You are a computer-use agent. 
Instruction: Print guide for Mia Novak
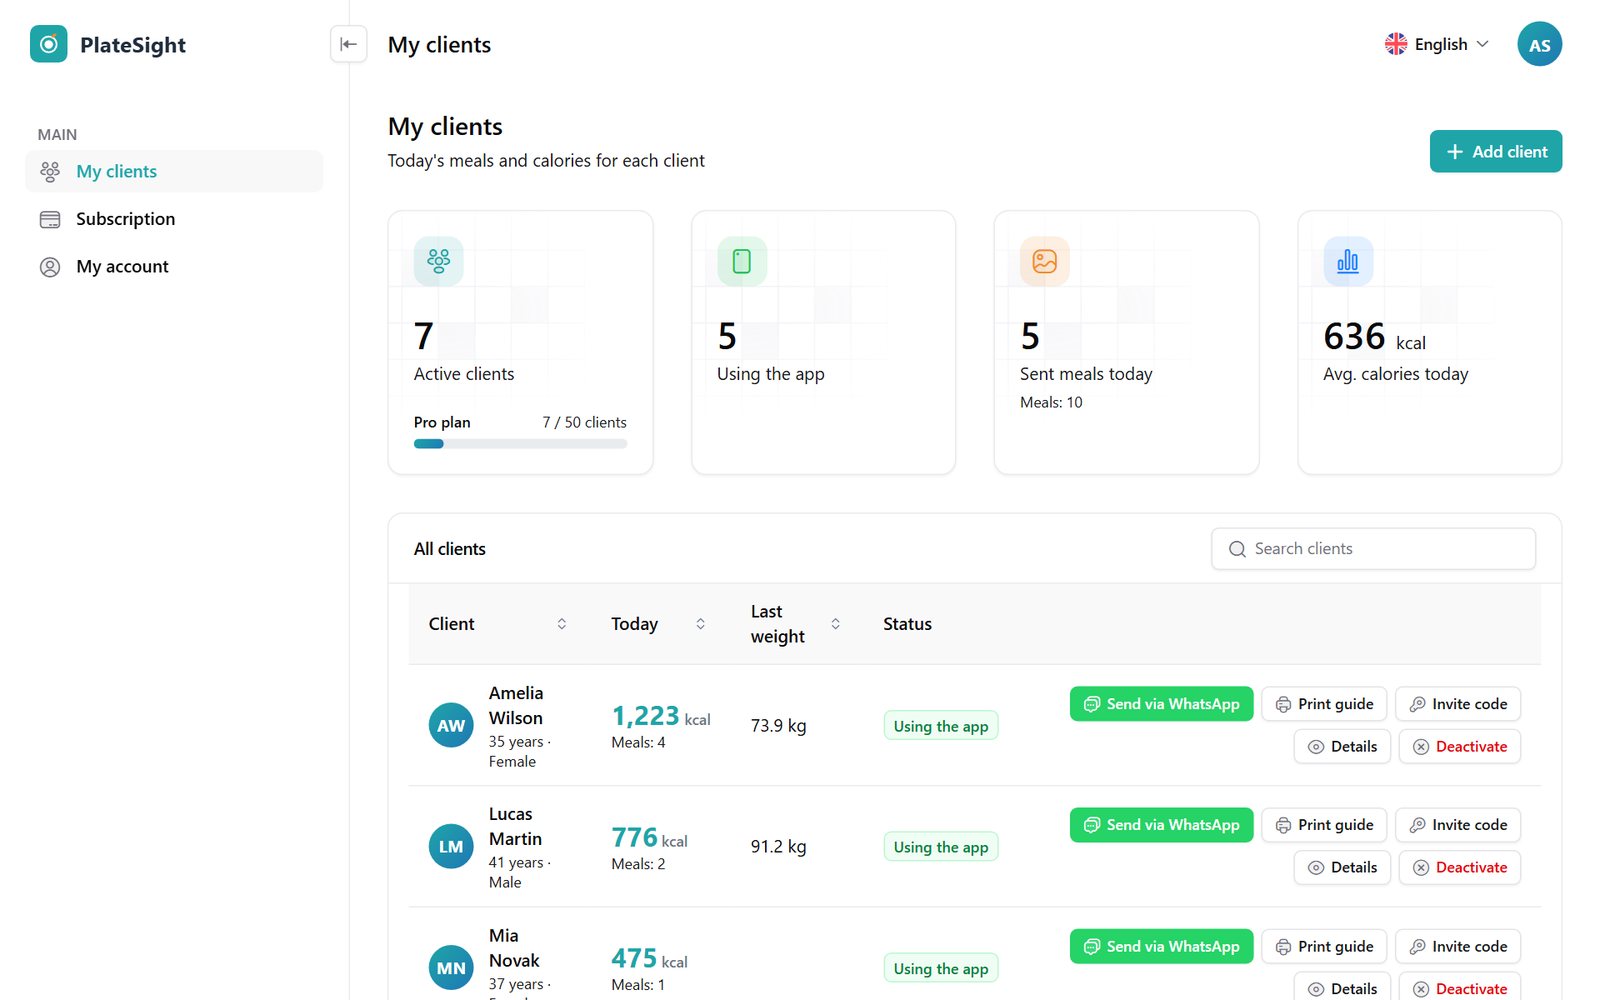click(1324, 946)
